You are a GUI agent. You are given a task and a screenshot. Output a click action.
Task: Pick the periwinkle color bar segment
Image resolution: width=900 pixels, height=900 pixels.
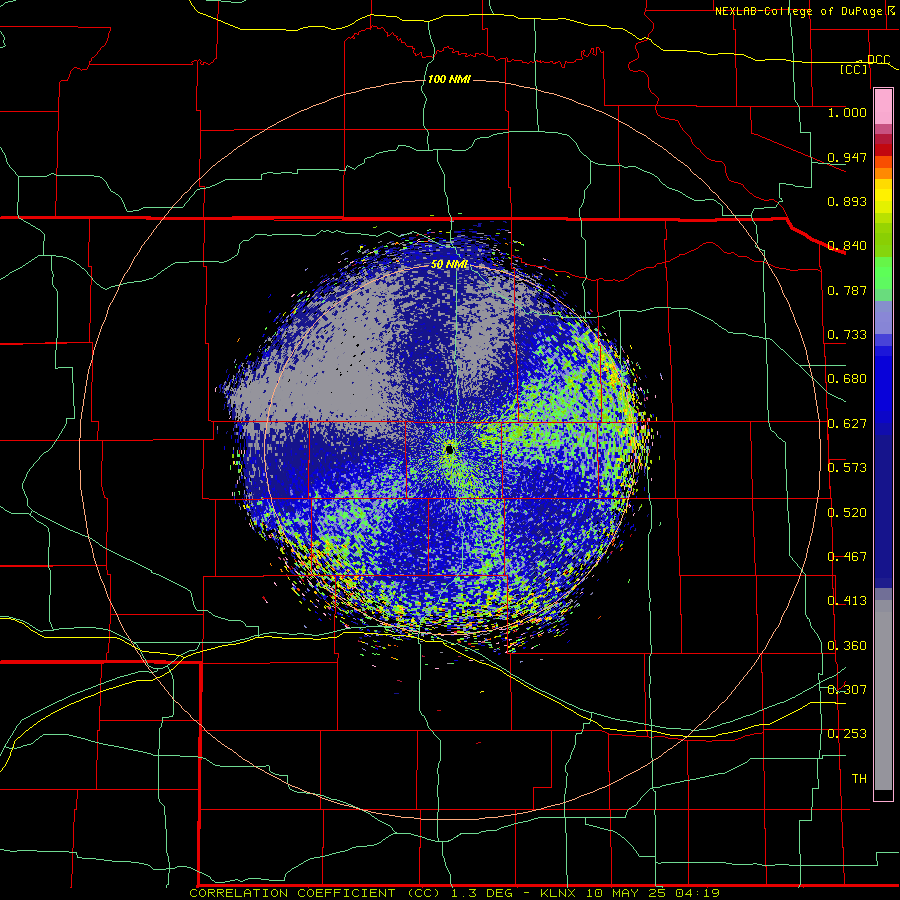[x=883, y=317]
